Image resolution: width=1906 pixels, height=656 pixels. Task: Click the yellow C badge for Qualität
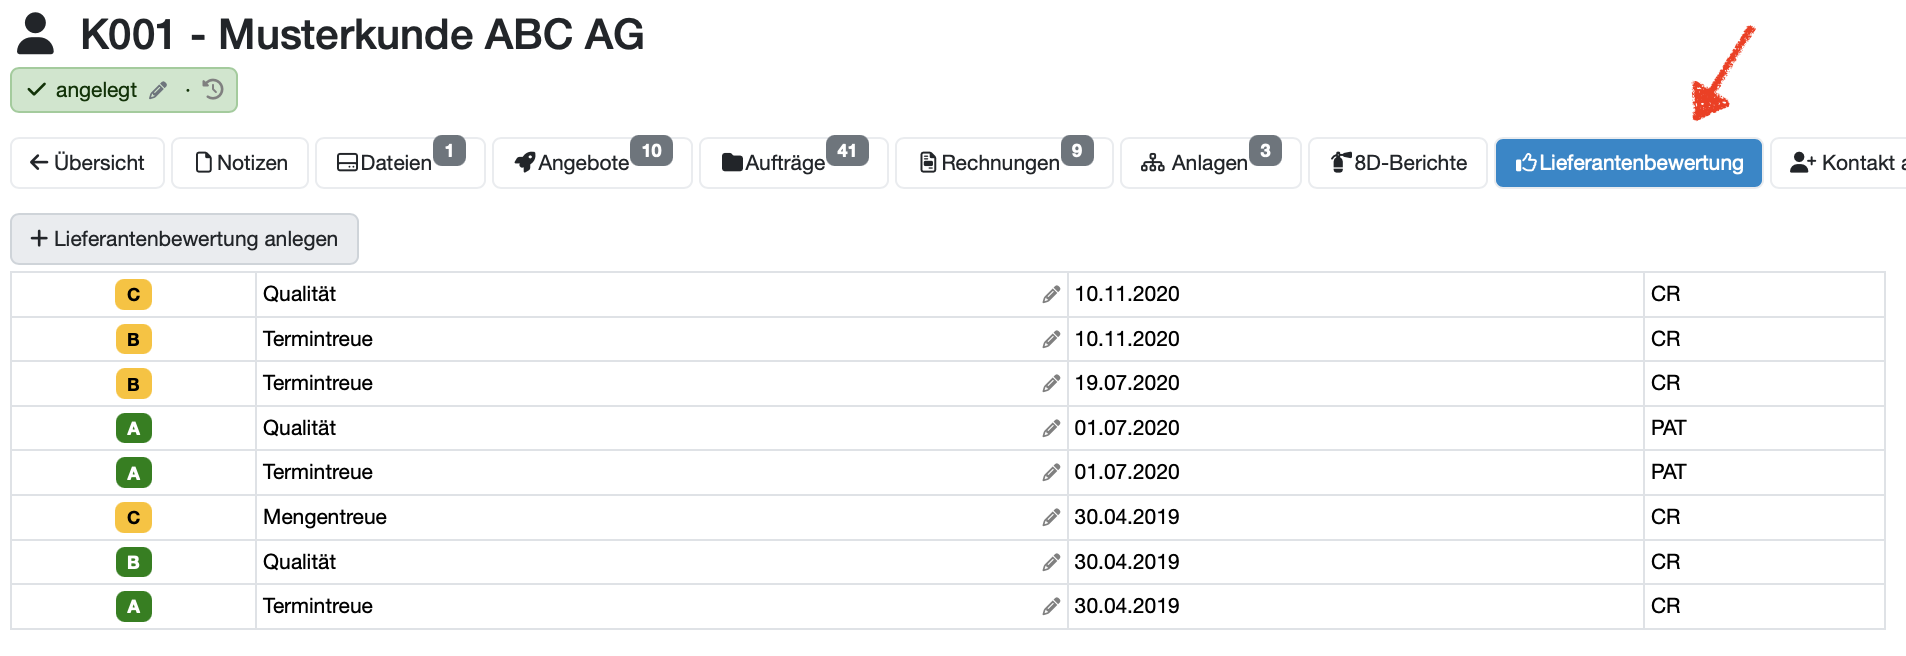tap(133, 295)
